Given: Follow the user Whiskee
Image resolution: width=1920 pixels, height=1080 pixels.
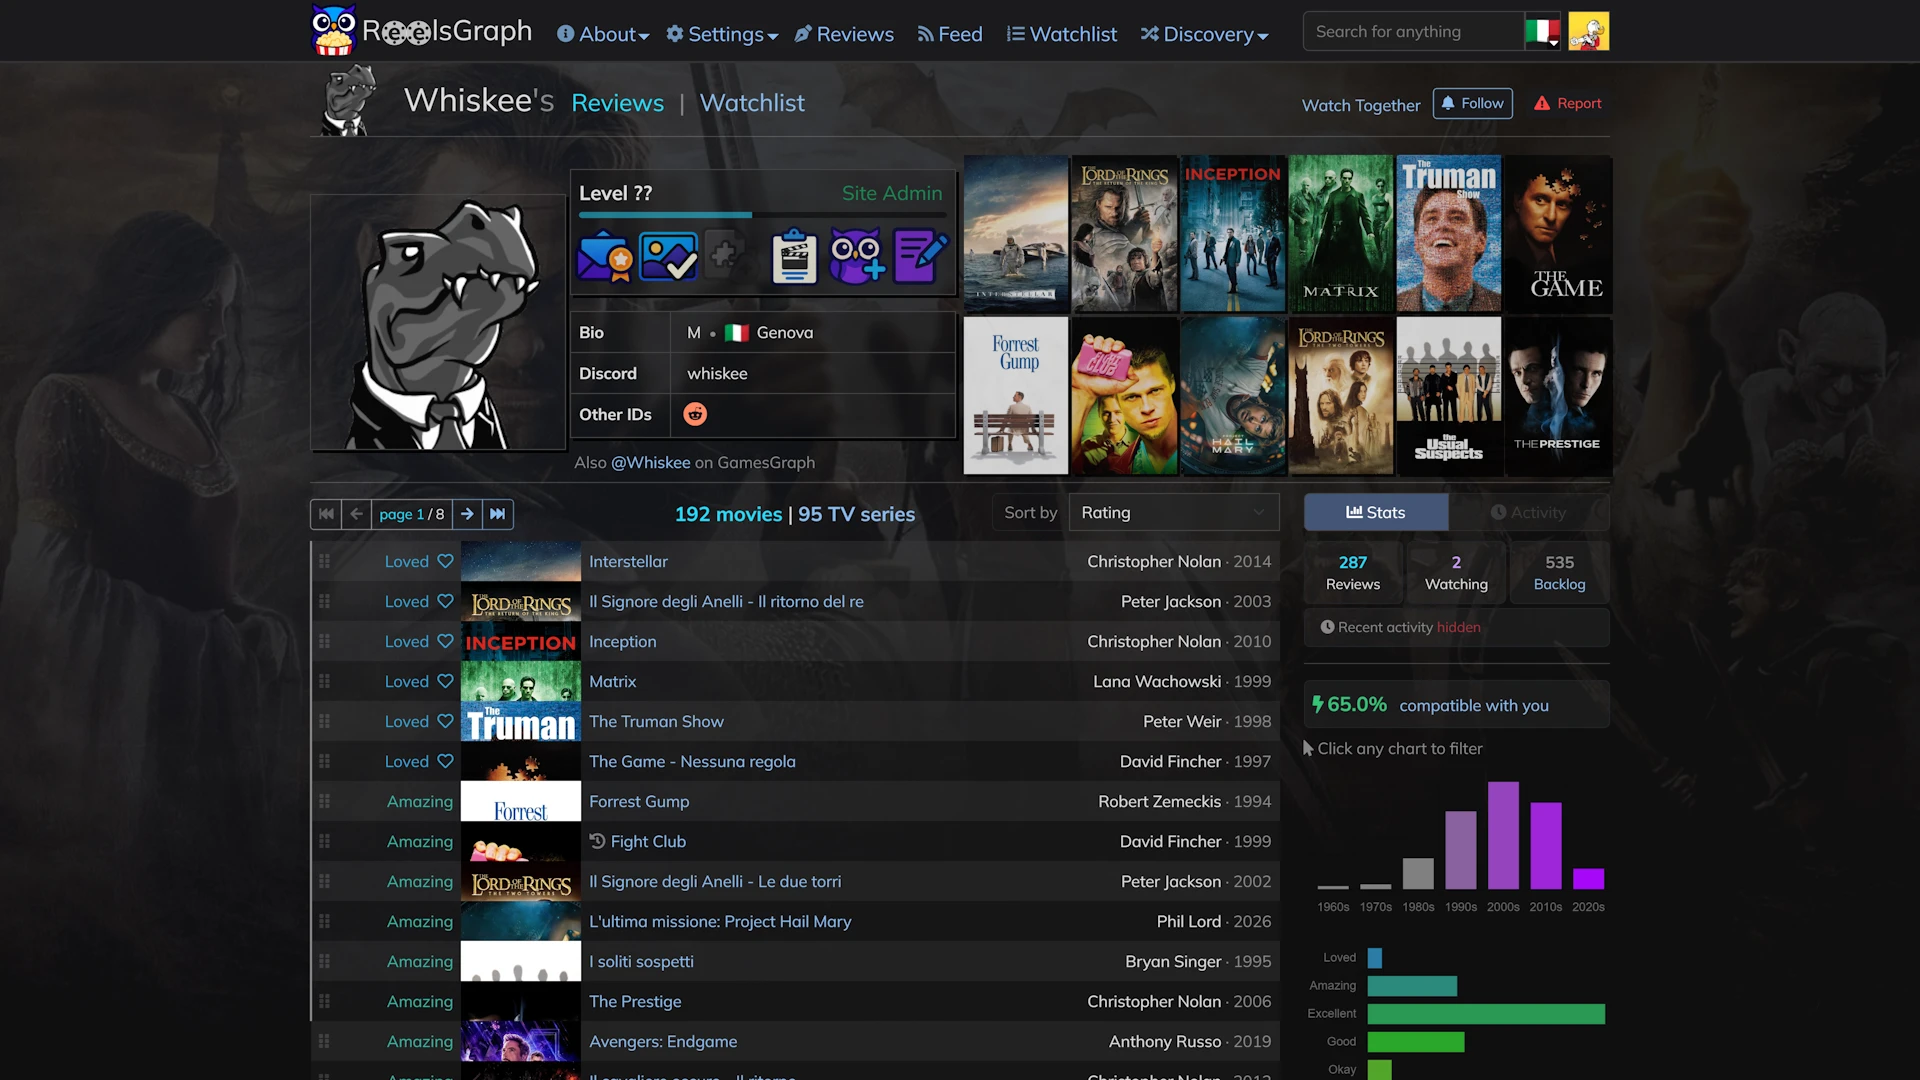Looking at the screenshot, I should tap(1473, 104).
